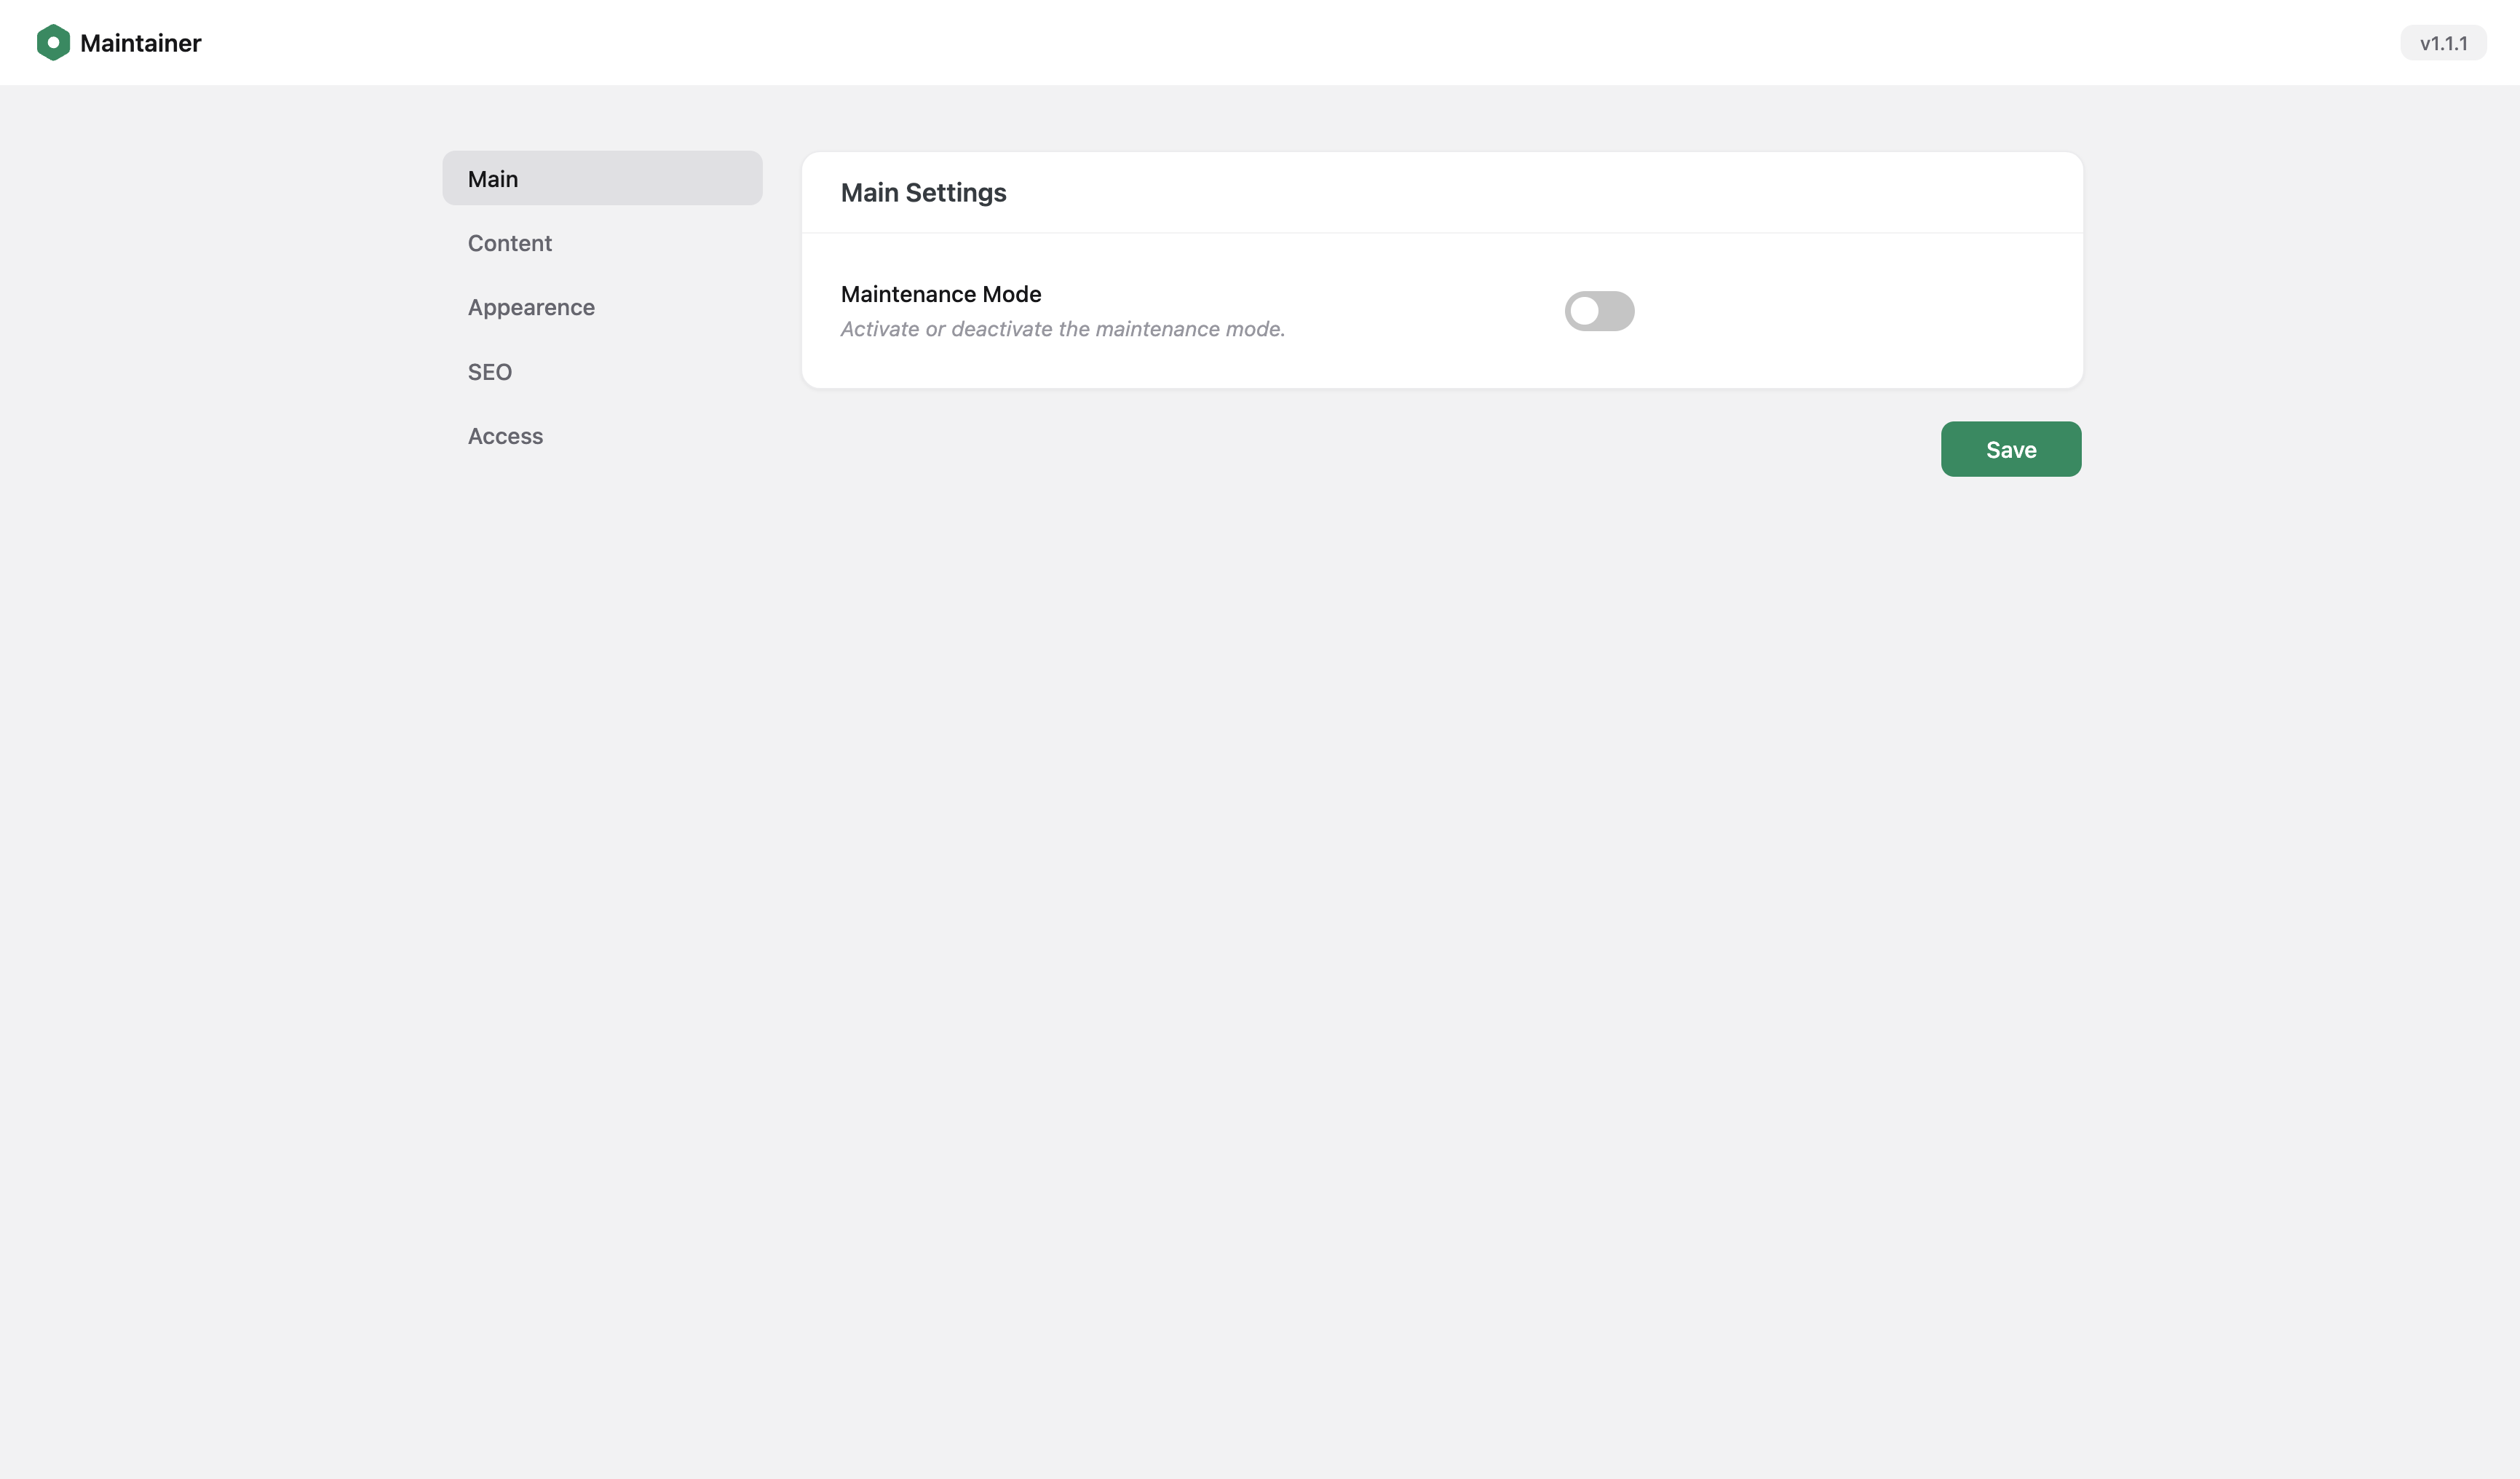Click the word Save on the button

[2011, 450]
